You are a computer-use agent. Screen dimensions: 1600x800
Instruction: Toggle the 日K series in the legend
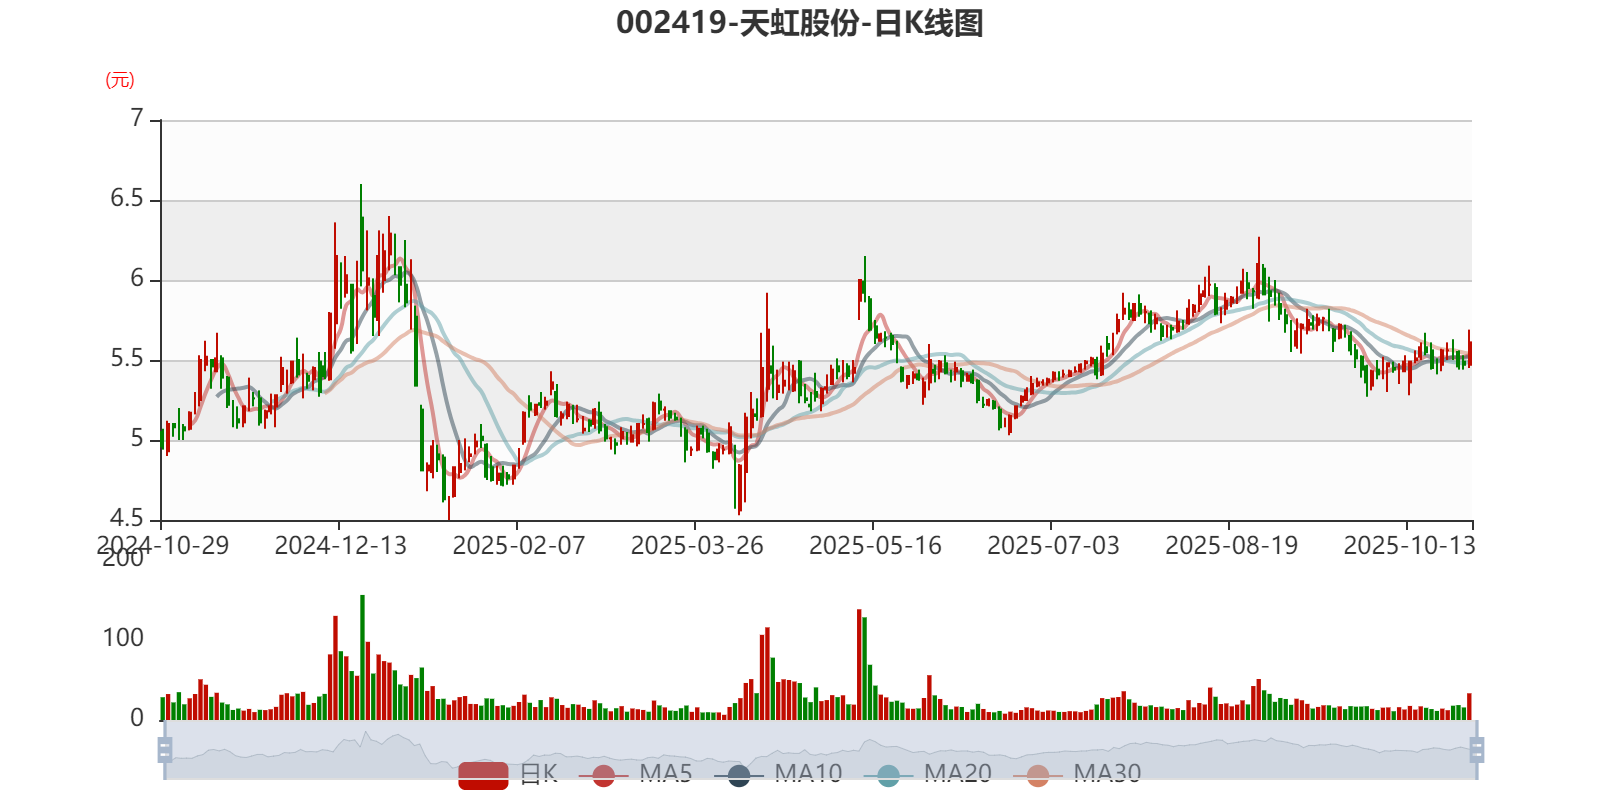pos(508,774)
